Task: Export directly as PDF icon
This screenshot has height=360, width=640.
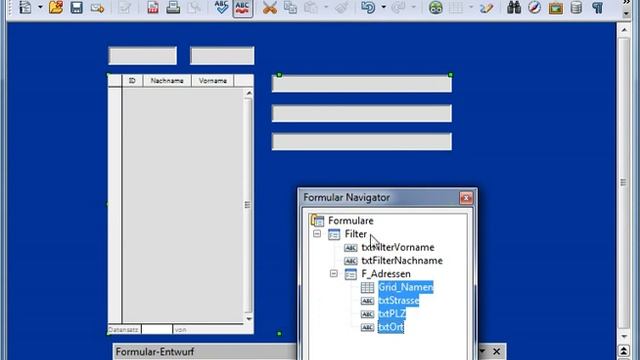Action: pos(153,7)
